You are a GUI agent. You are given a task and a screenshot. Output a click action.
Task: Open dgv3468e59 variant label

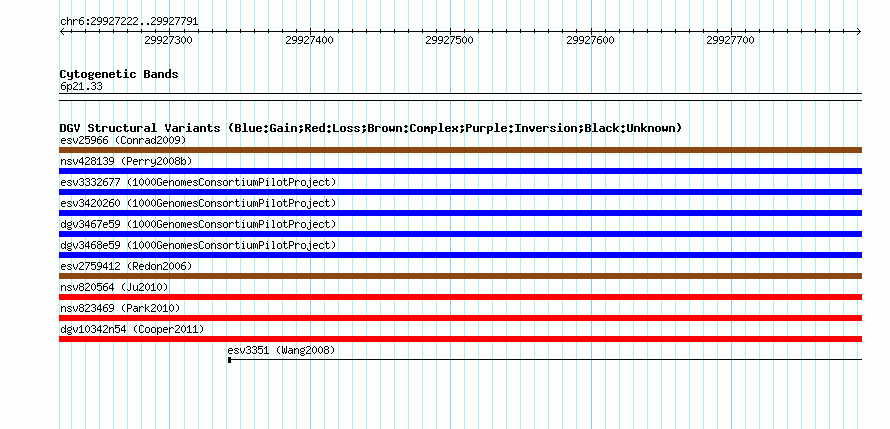point(198,245)
